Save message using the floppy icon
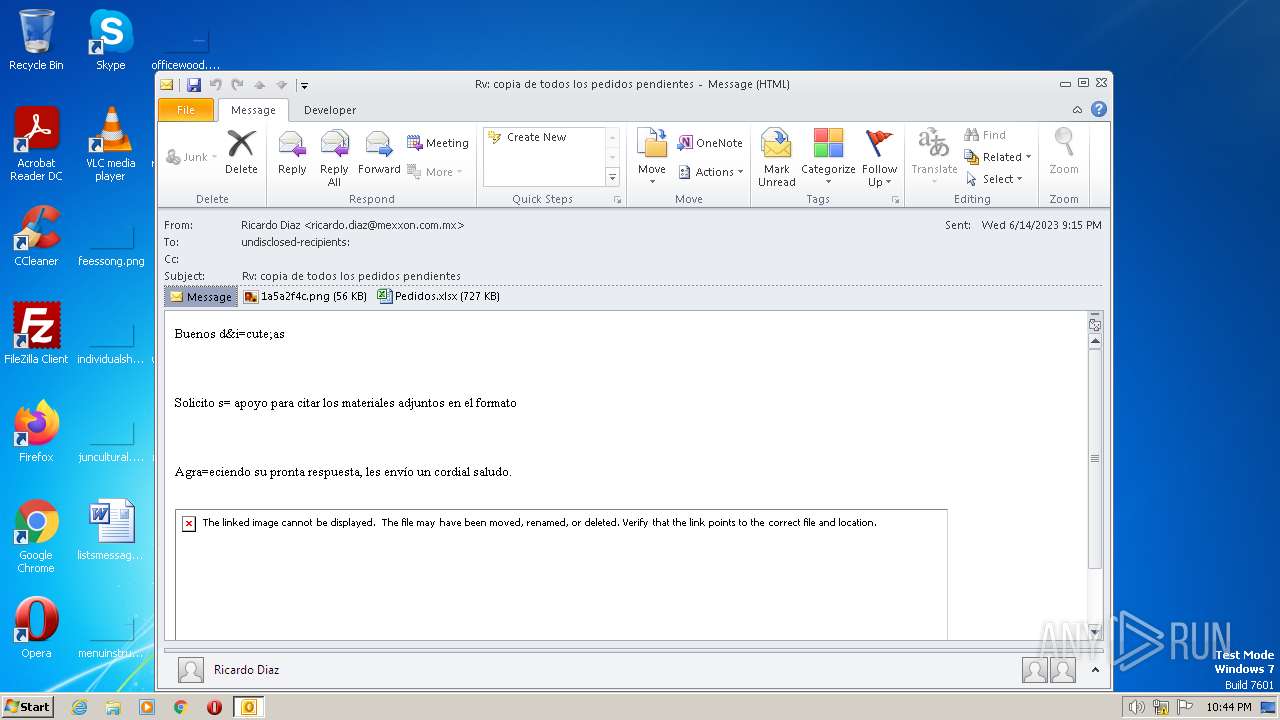Viewport: 1280px width, 720px height. point(193,85)
